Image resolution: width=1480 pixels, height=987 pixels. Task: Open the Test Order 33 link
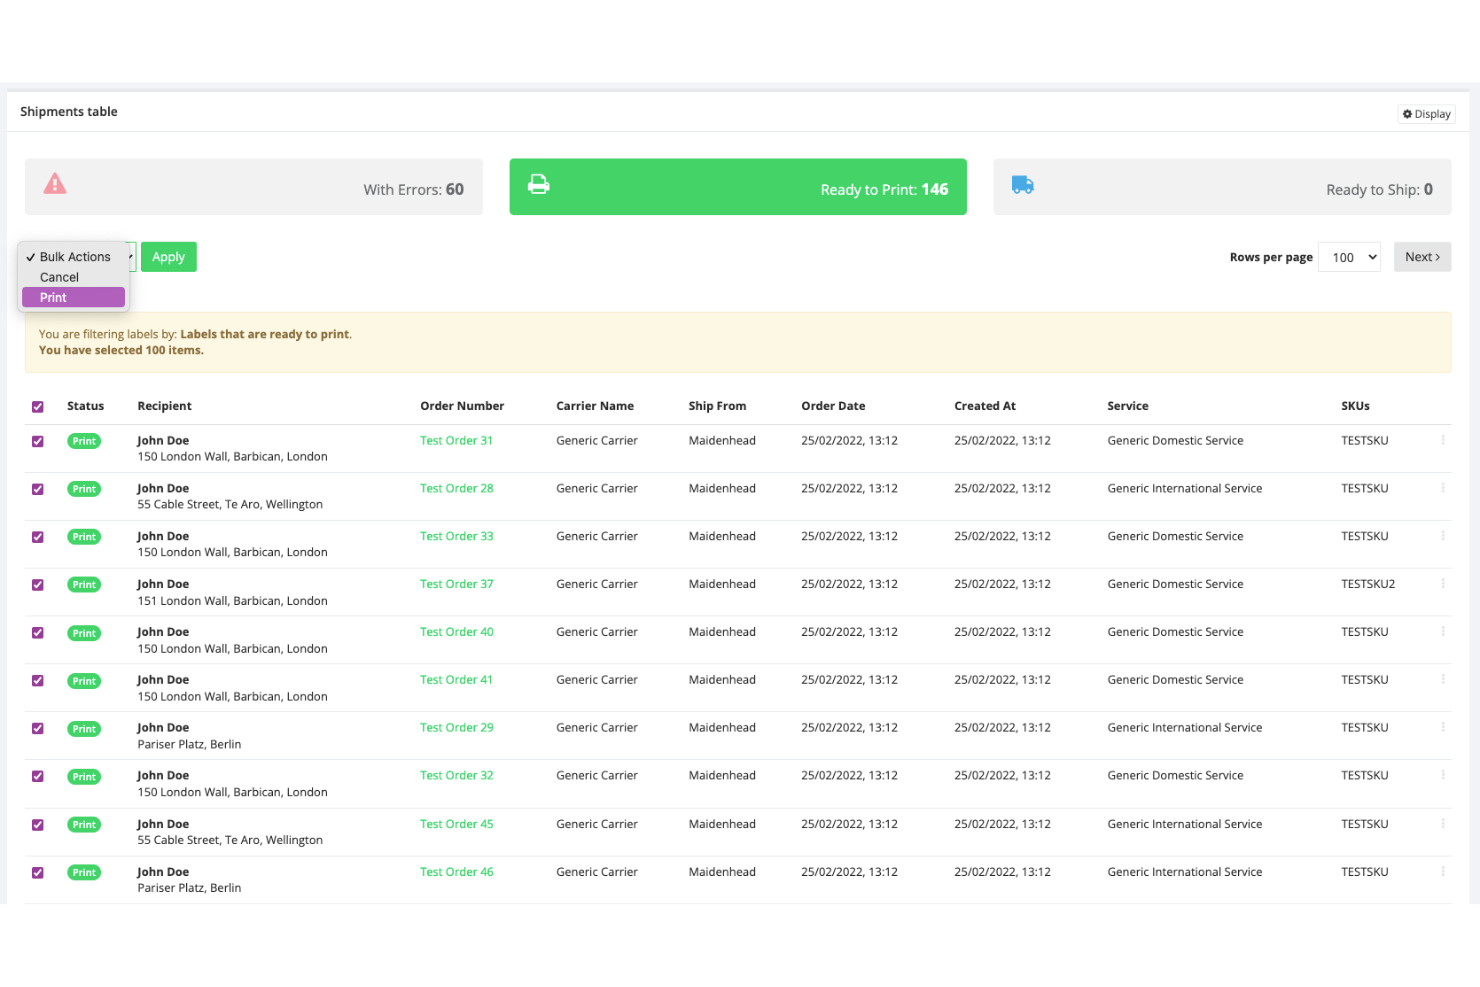456,536
